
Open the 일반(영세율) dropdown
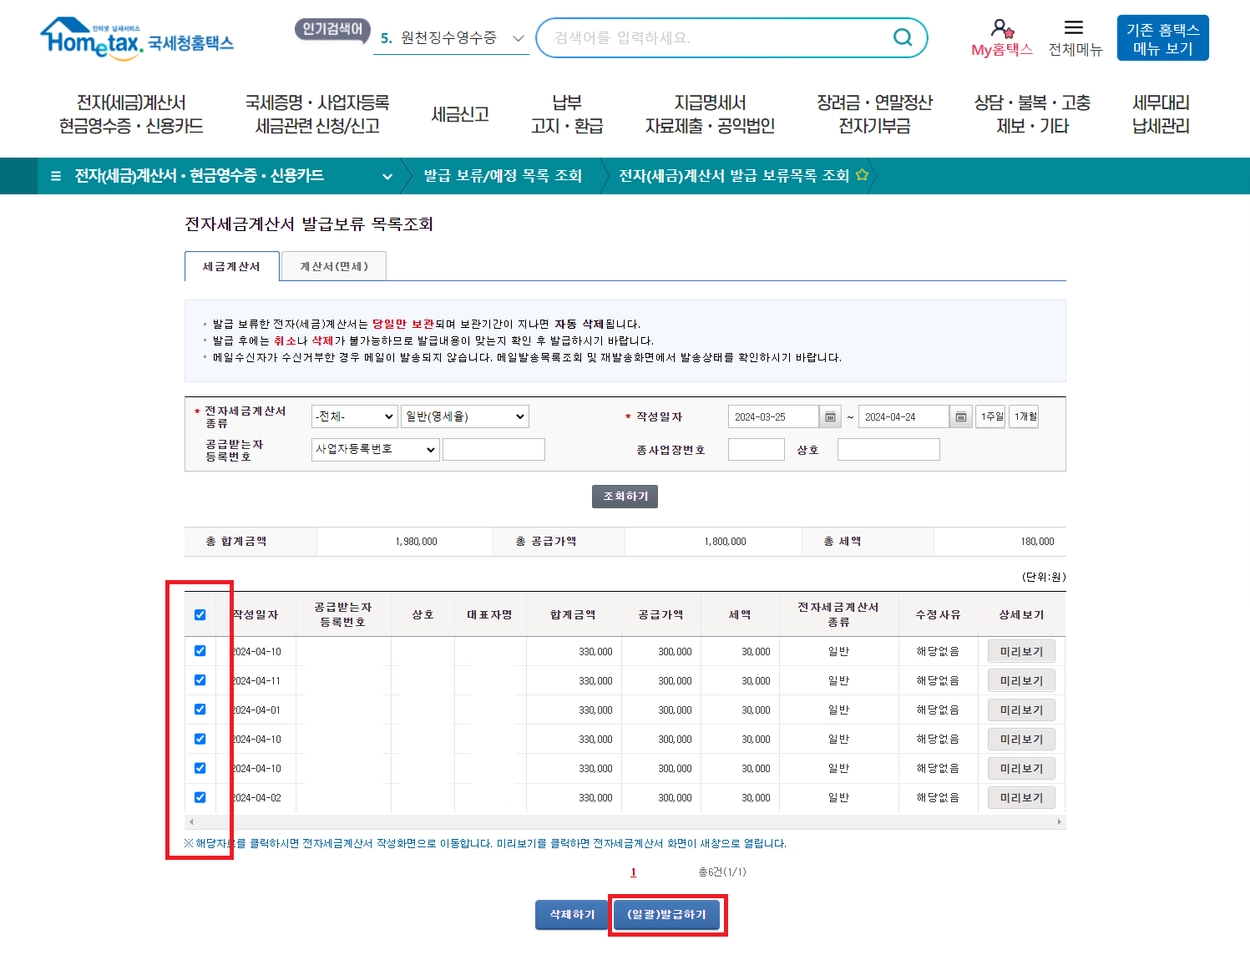tap(464, 416)
